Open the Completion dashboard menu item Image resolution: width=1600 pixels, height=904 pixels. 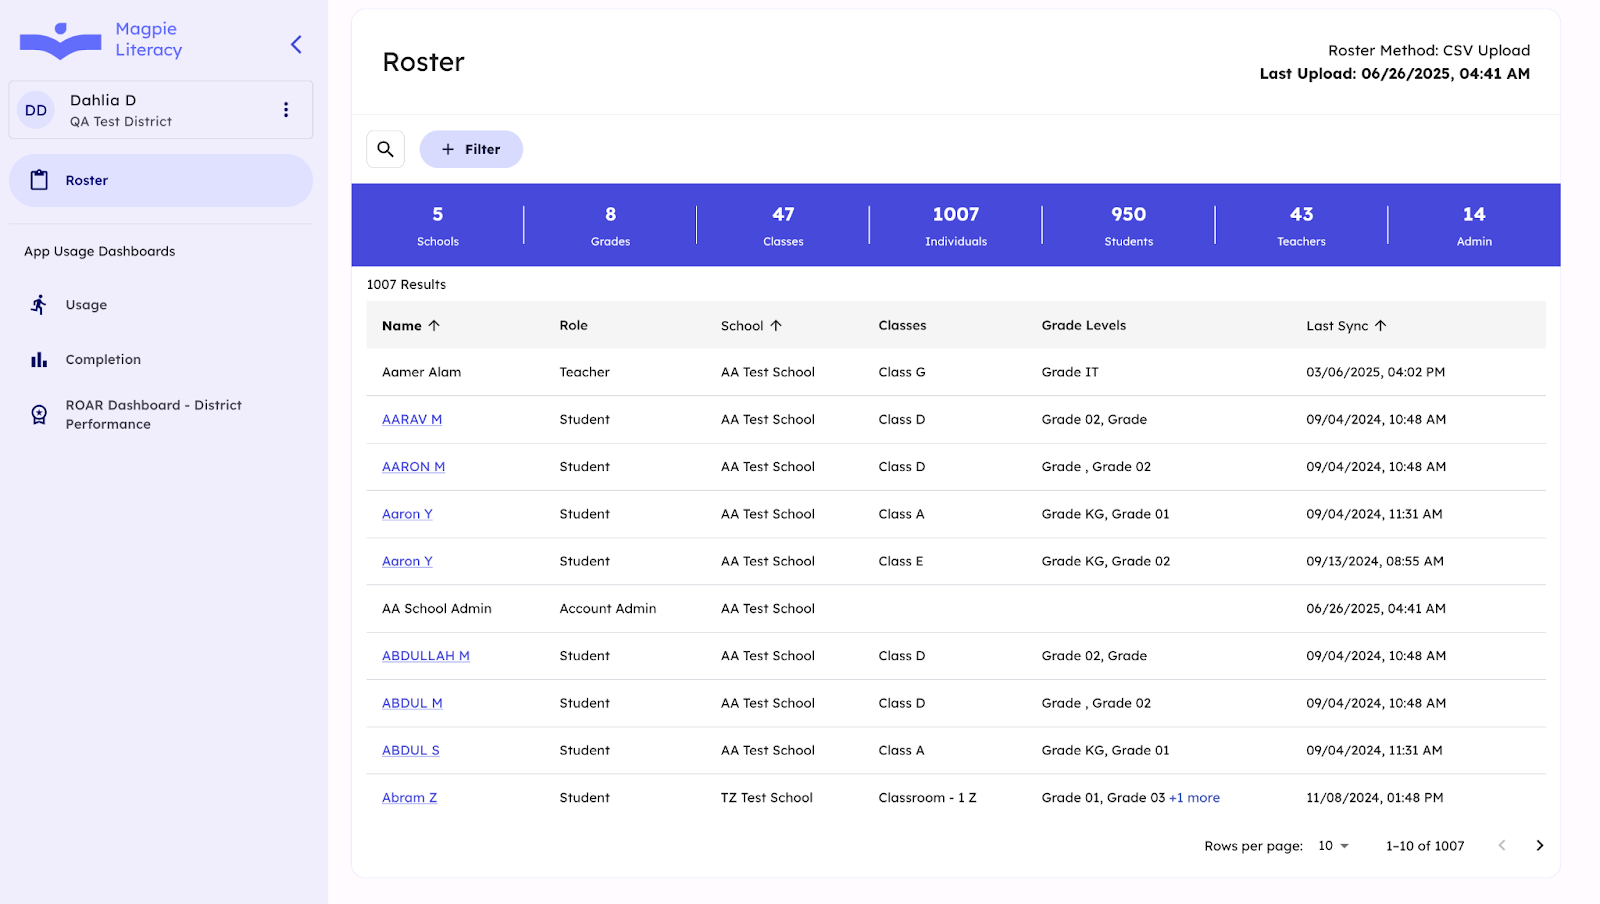tap(103, 360)
